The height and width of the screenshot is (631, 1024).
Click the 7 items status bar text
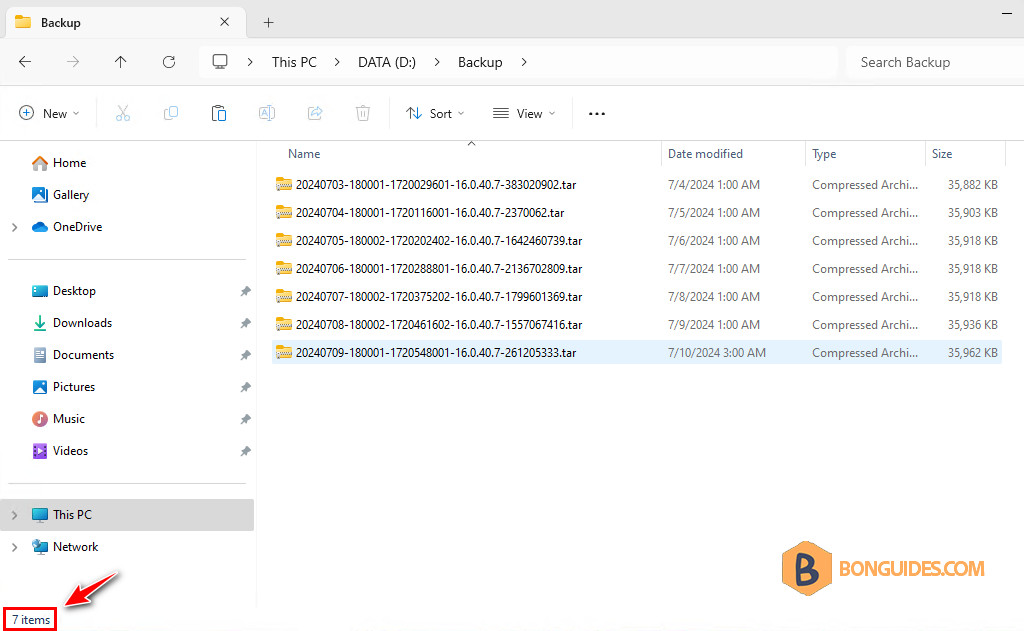pos(31,620)
